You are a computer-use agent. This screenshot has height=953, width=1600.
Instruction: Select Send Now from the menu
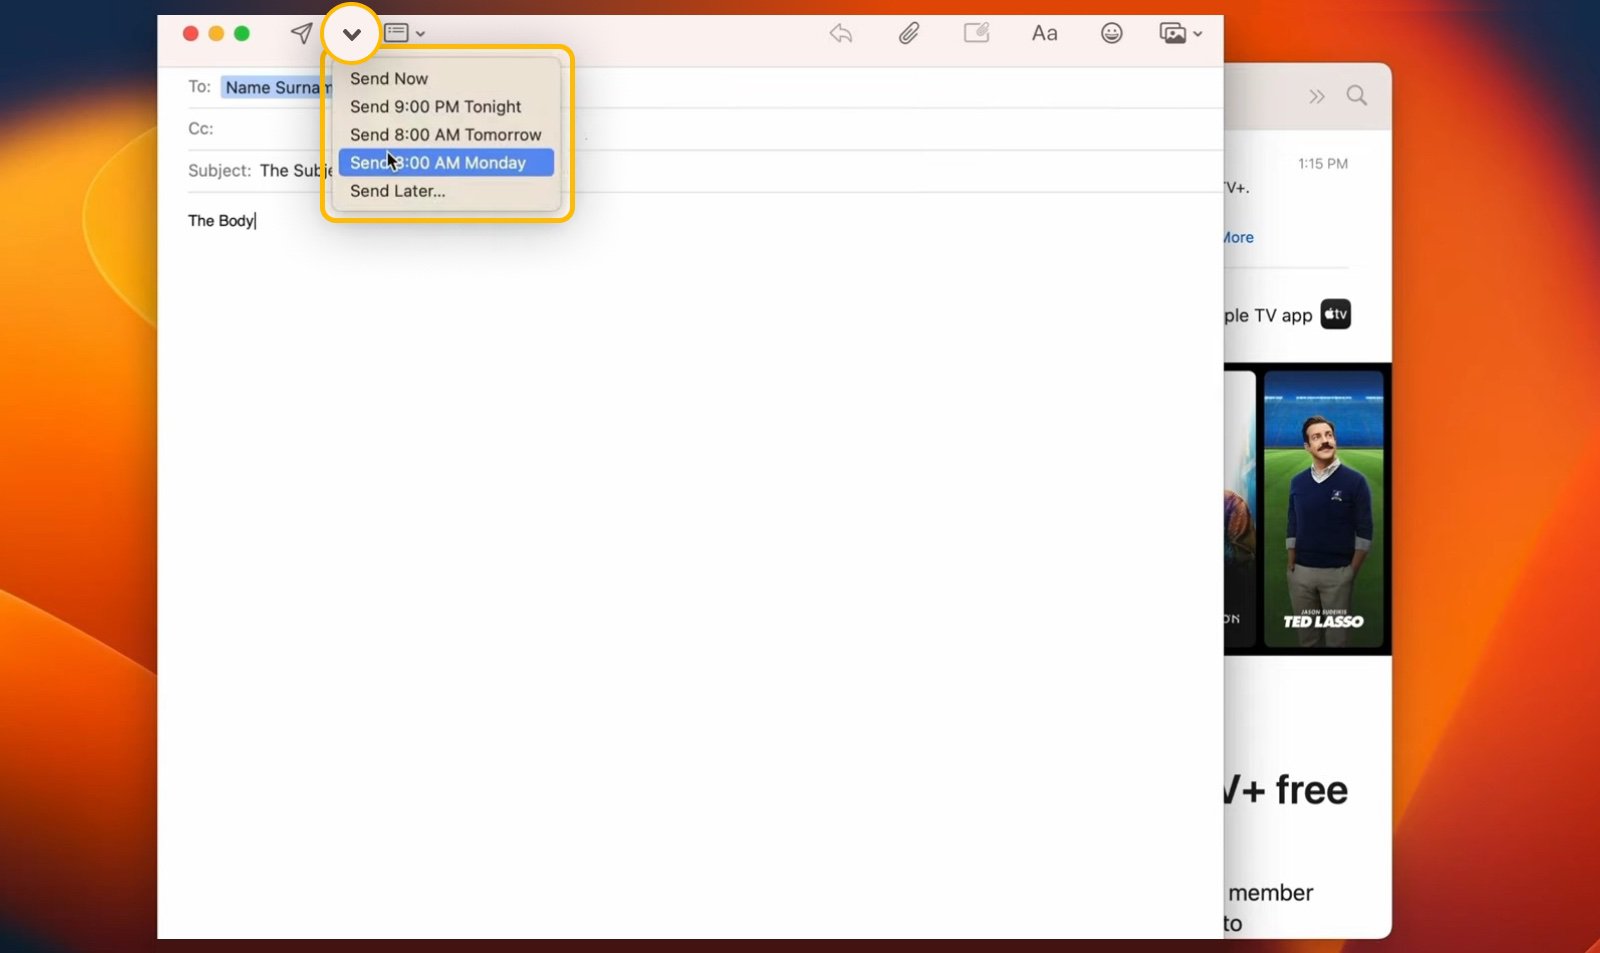tap(389, 78)
